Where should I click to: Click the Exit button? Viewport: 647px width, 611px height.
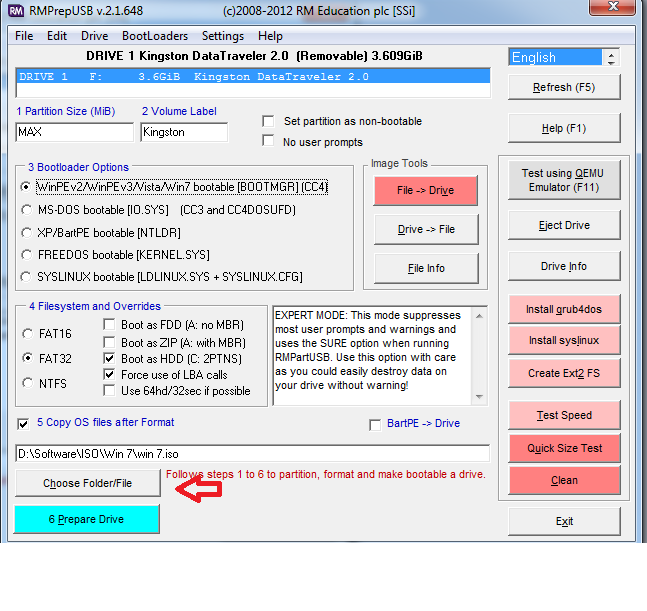(564, 521)
